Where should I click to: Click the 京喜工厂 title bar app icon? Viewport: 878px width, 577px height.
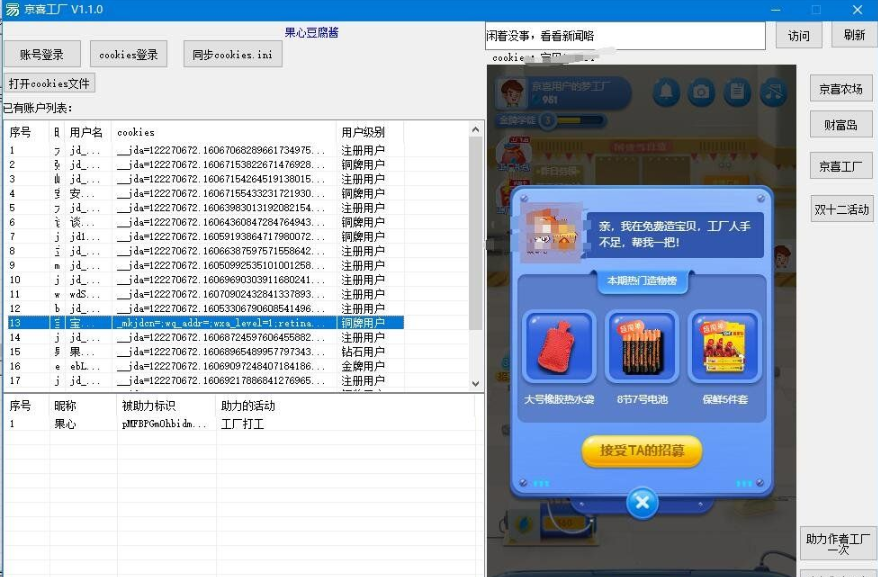click(12, 10)
